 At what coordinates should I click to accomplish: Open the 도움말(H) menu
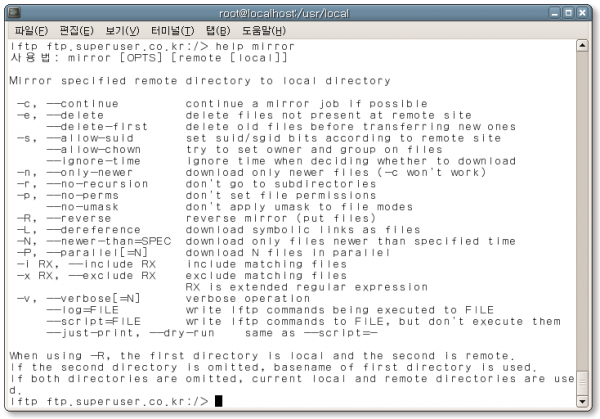coord(264,31)
